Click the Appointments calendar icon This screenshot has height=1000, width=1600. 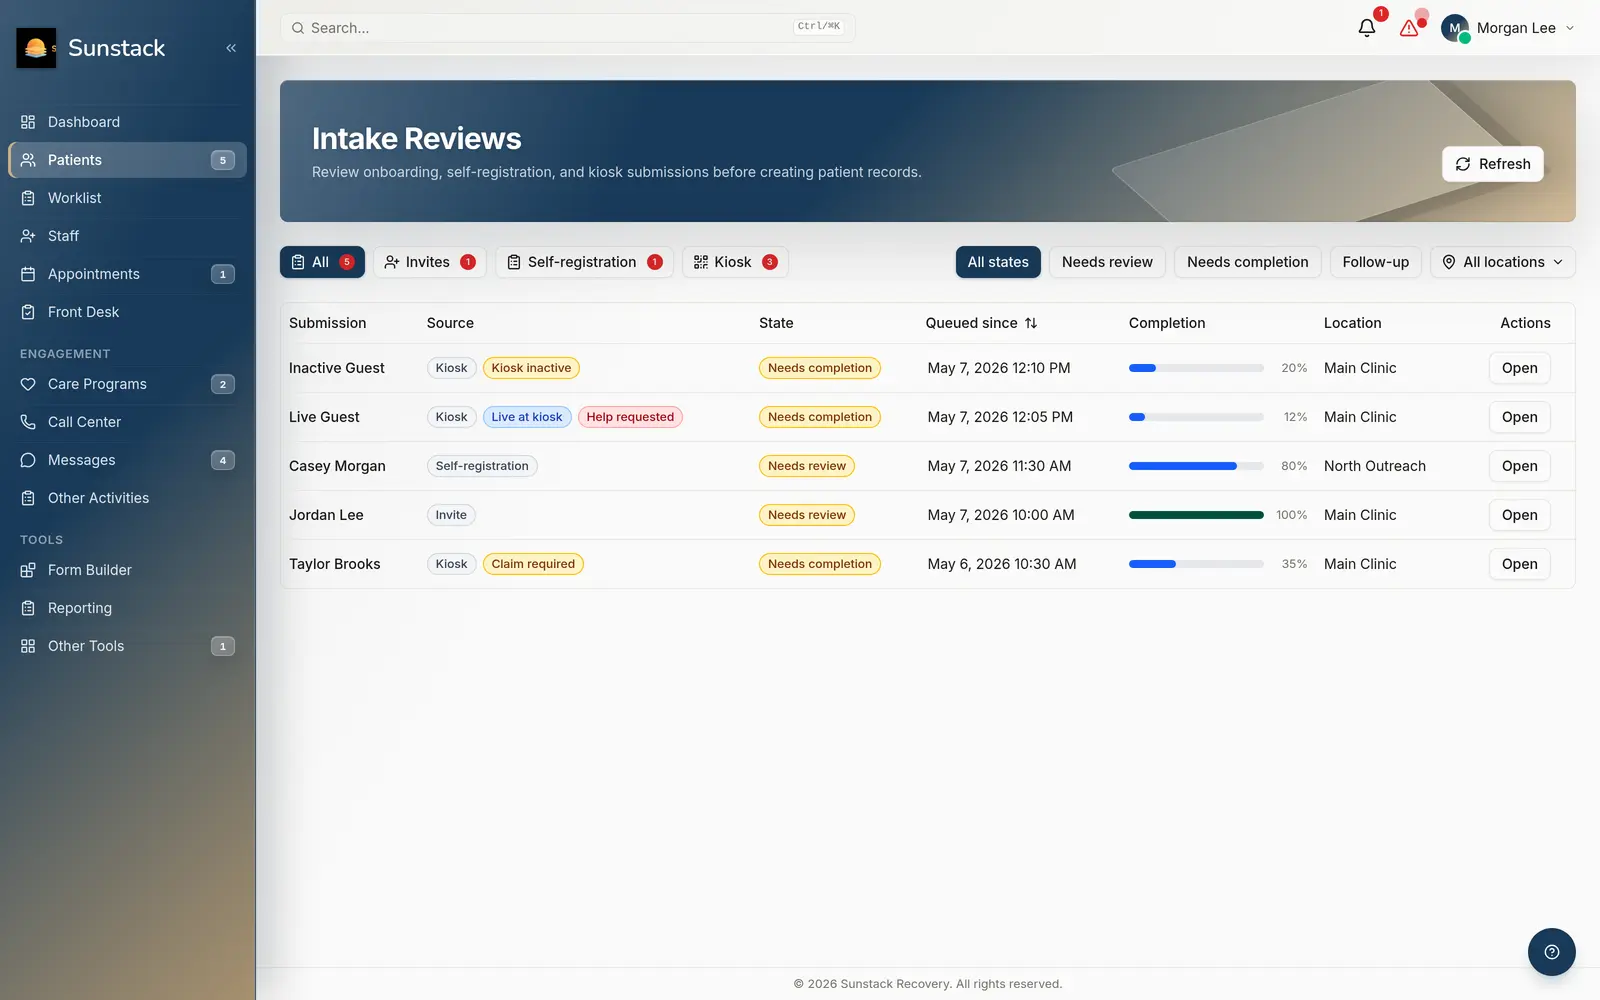pos(28,274)
